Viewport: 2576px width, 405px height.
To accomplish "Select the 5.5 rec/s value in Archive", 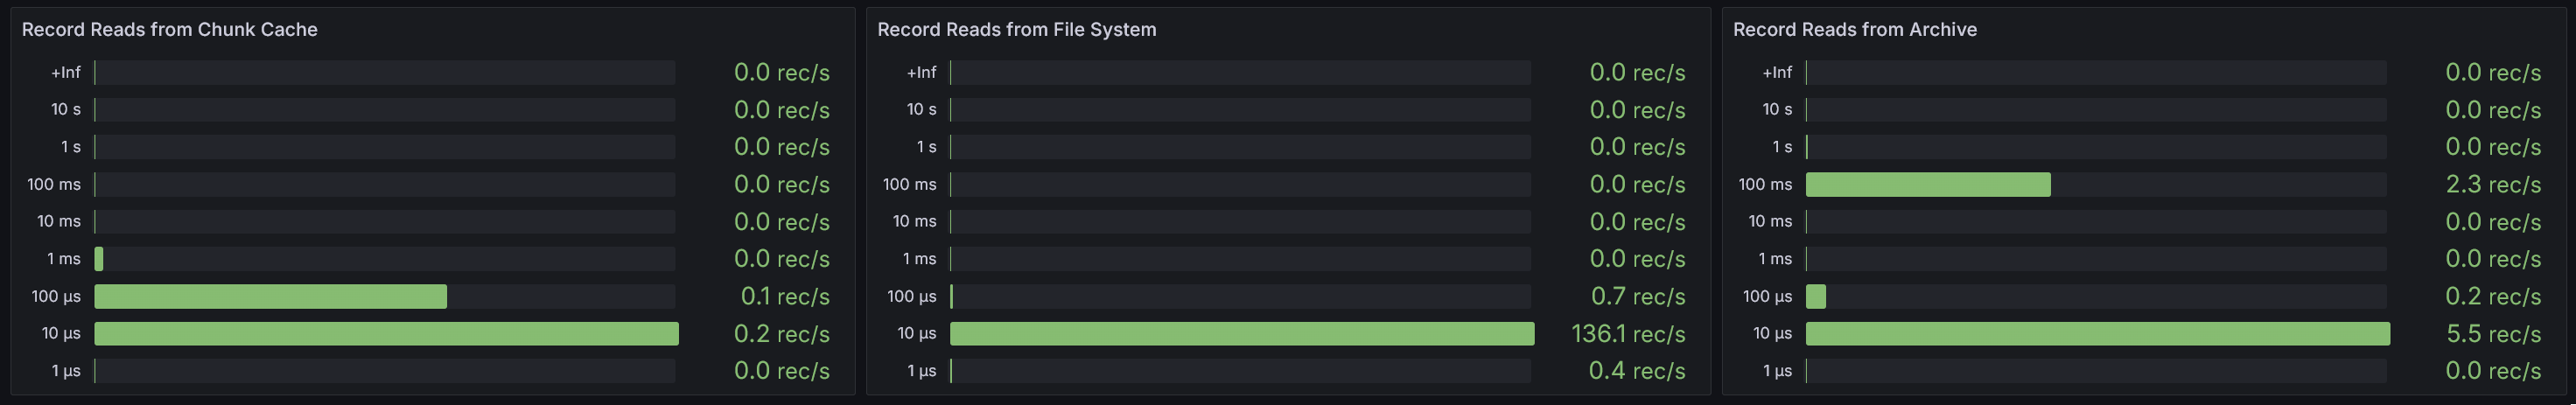I will tap(2492, 334).
